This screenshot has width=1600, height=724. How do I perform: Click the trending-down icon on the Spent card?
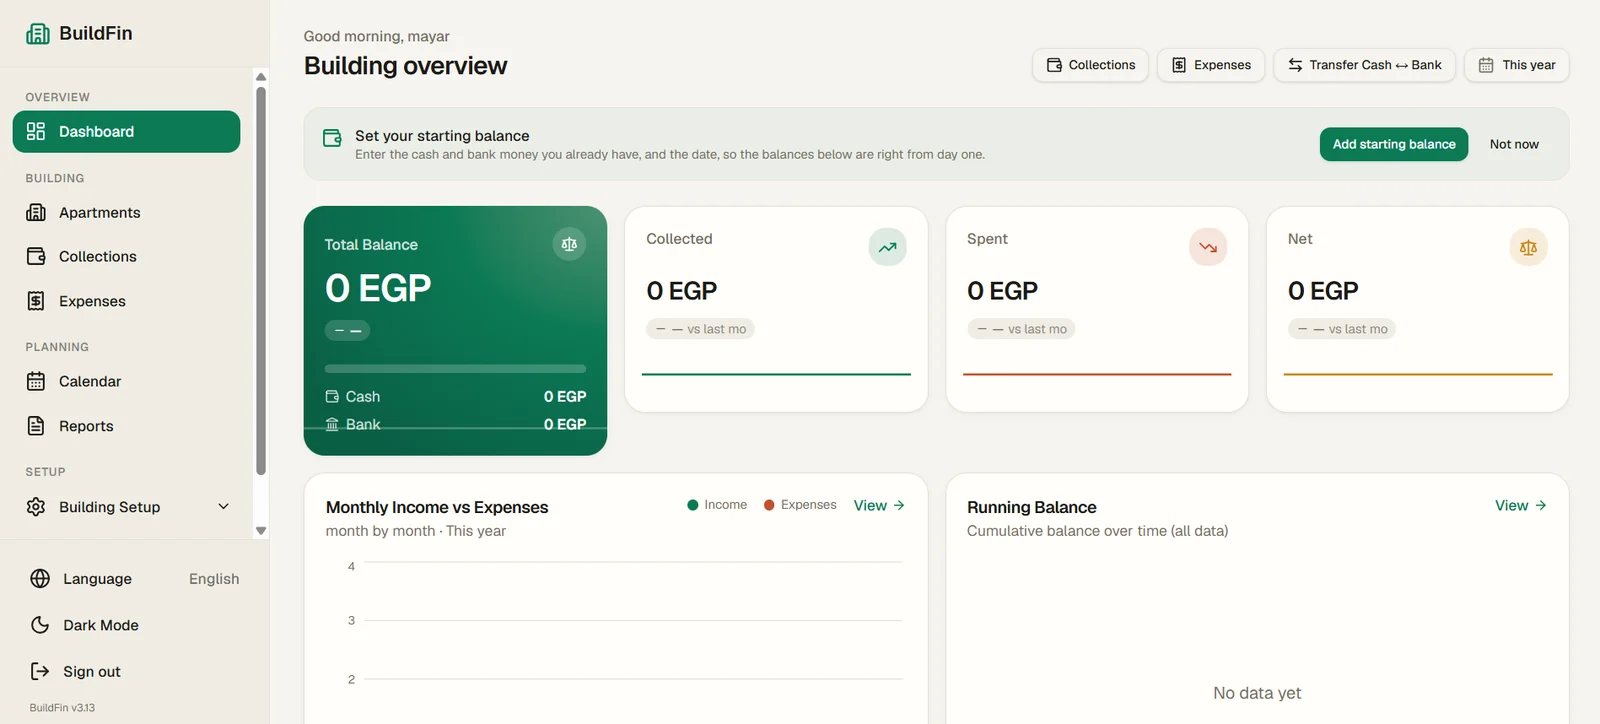(x=1208, y=247)
